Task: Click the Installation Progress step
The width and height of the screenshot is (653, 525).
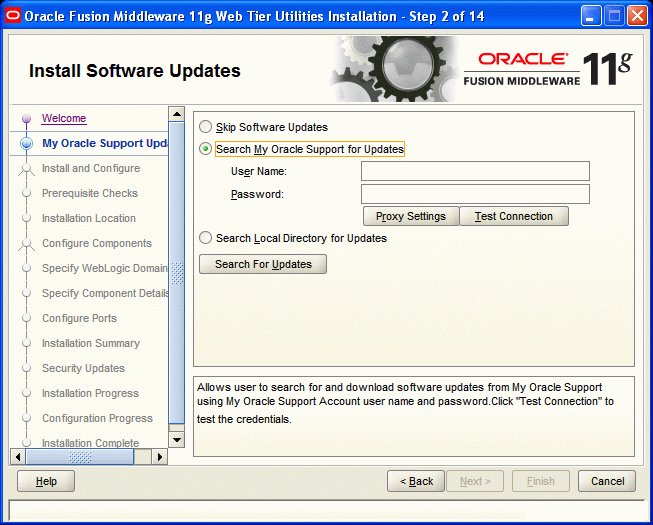Action: click(x=90, y=393)
